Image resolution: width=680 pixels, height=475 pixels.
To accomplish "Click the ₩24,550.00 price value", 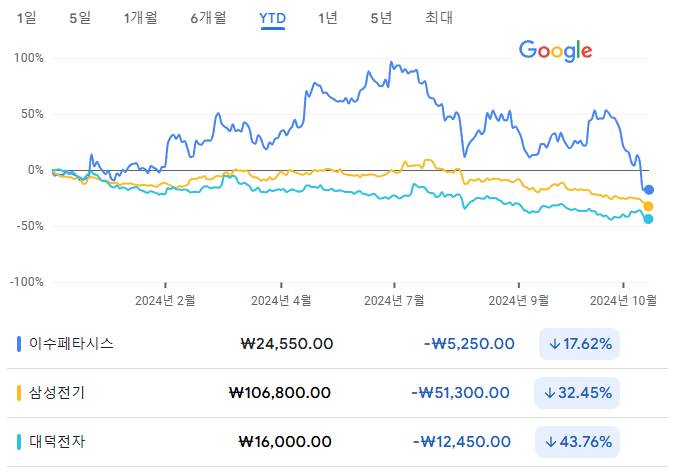I will tap(287, 344).
